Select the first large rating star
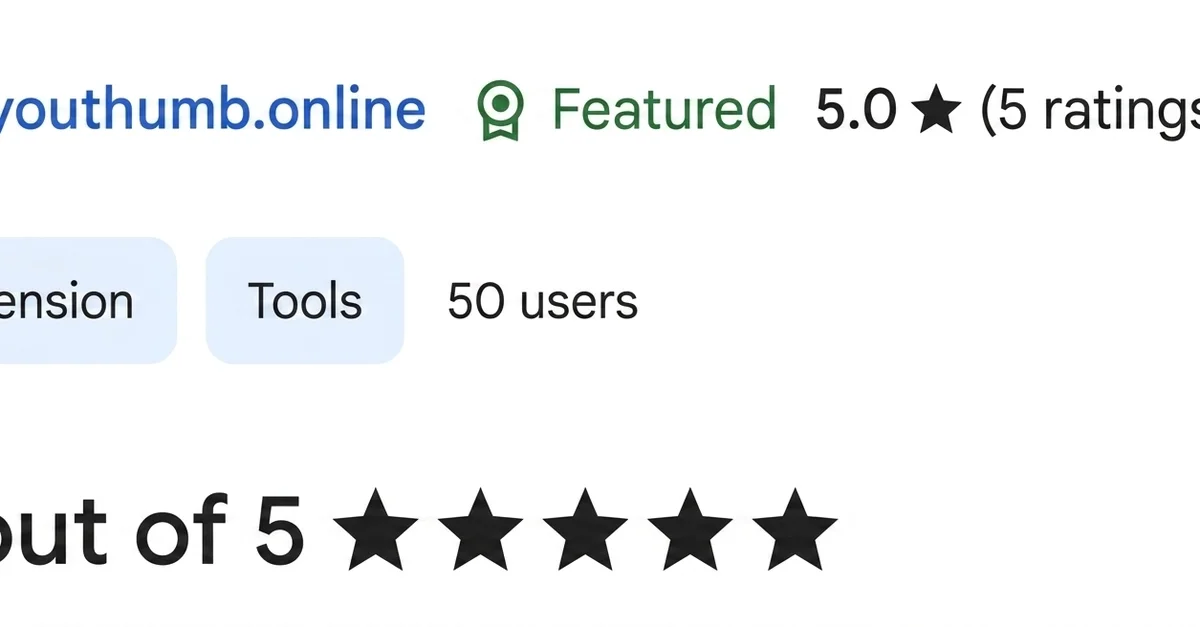This screenshot has width=1200, height=627. [375, 529]
